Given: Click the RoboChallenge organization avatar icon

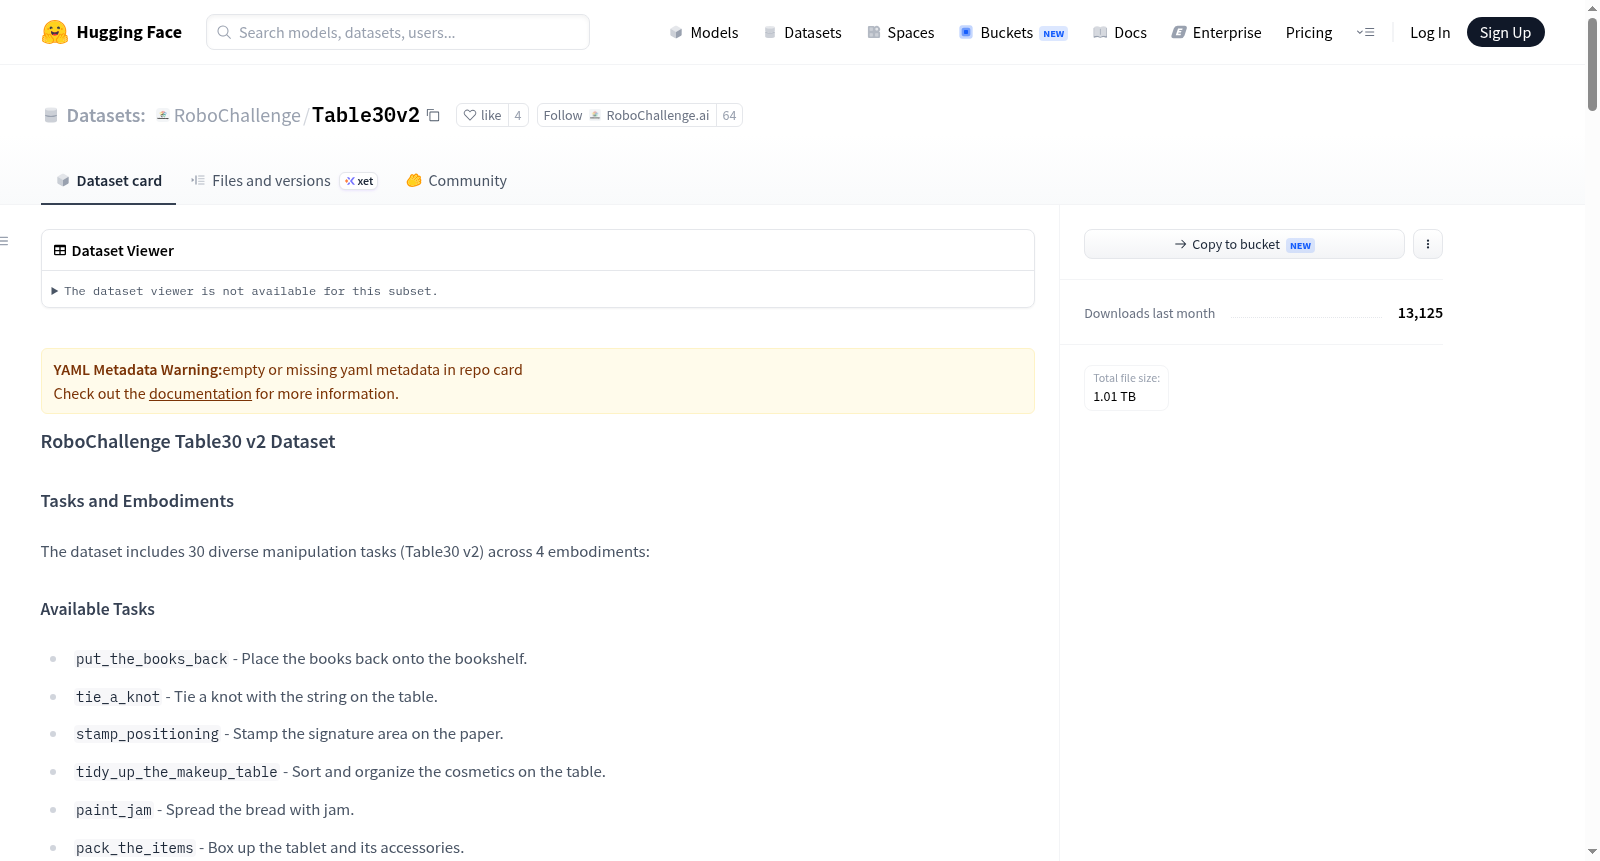Looking at the screenshot, I should (163, 115).
